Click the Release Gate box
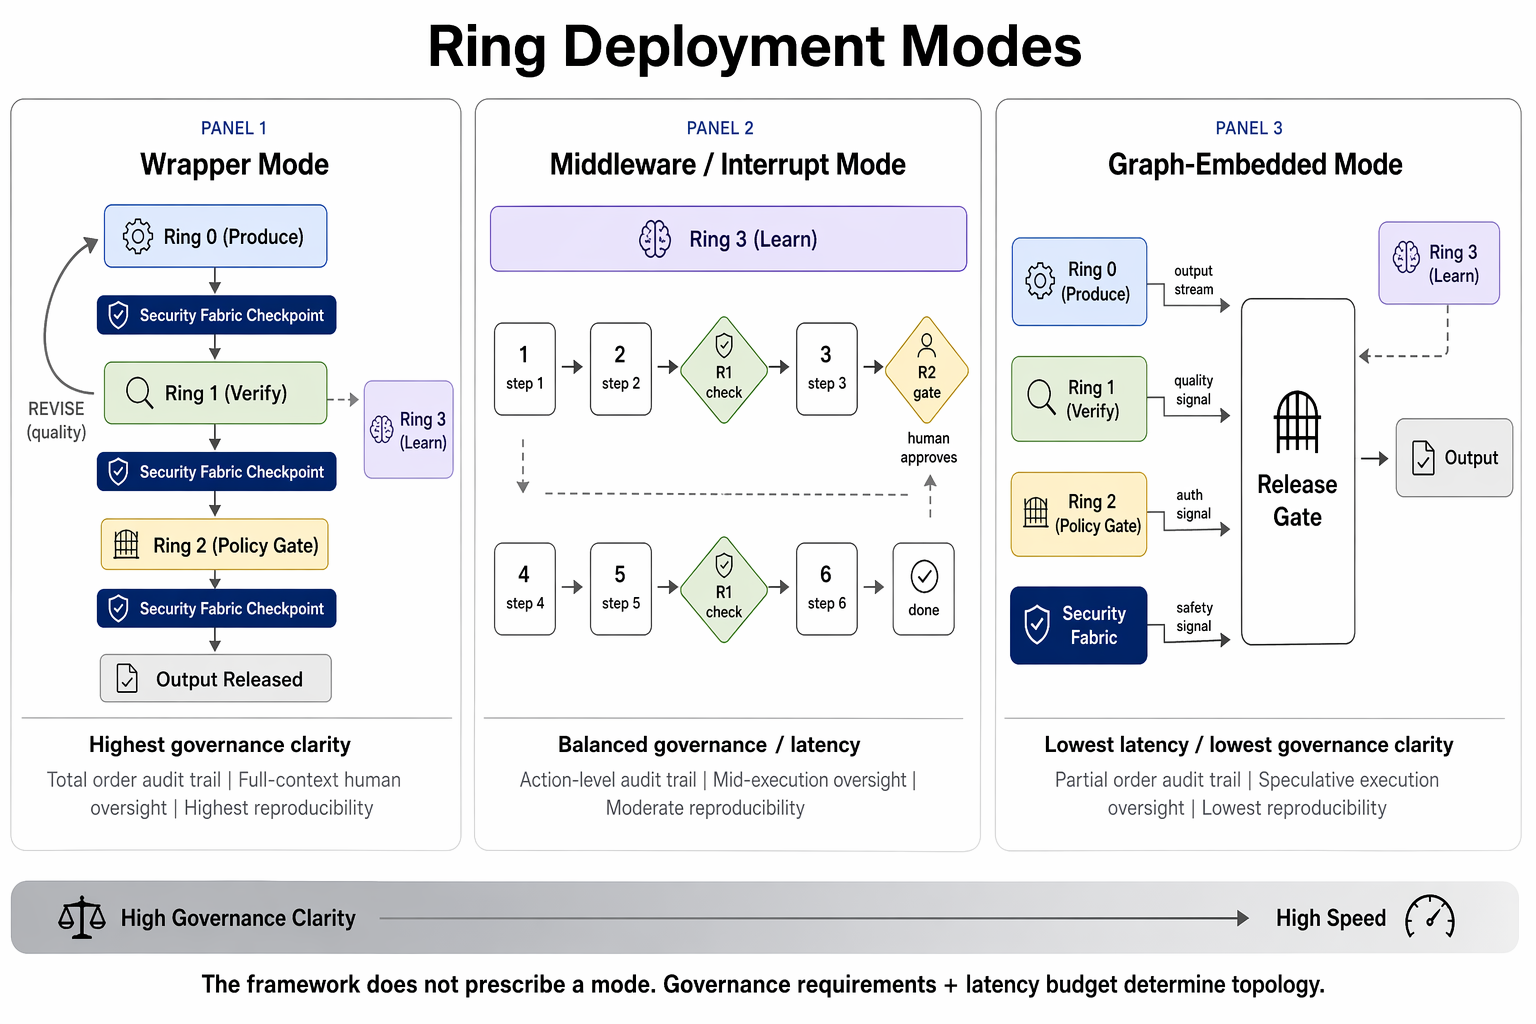Image resolution: width=1536 pixels, height=1024 pixels. click(1298, 471)
